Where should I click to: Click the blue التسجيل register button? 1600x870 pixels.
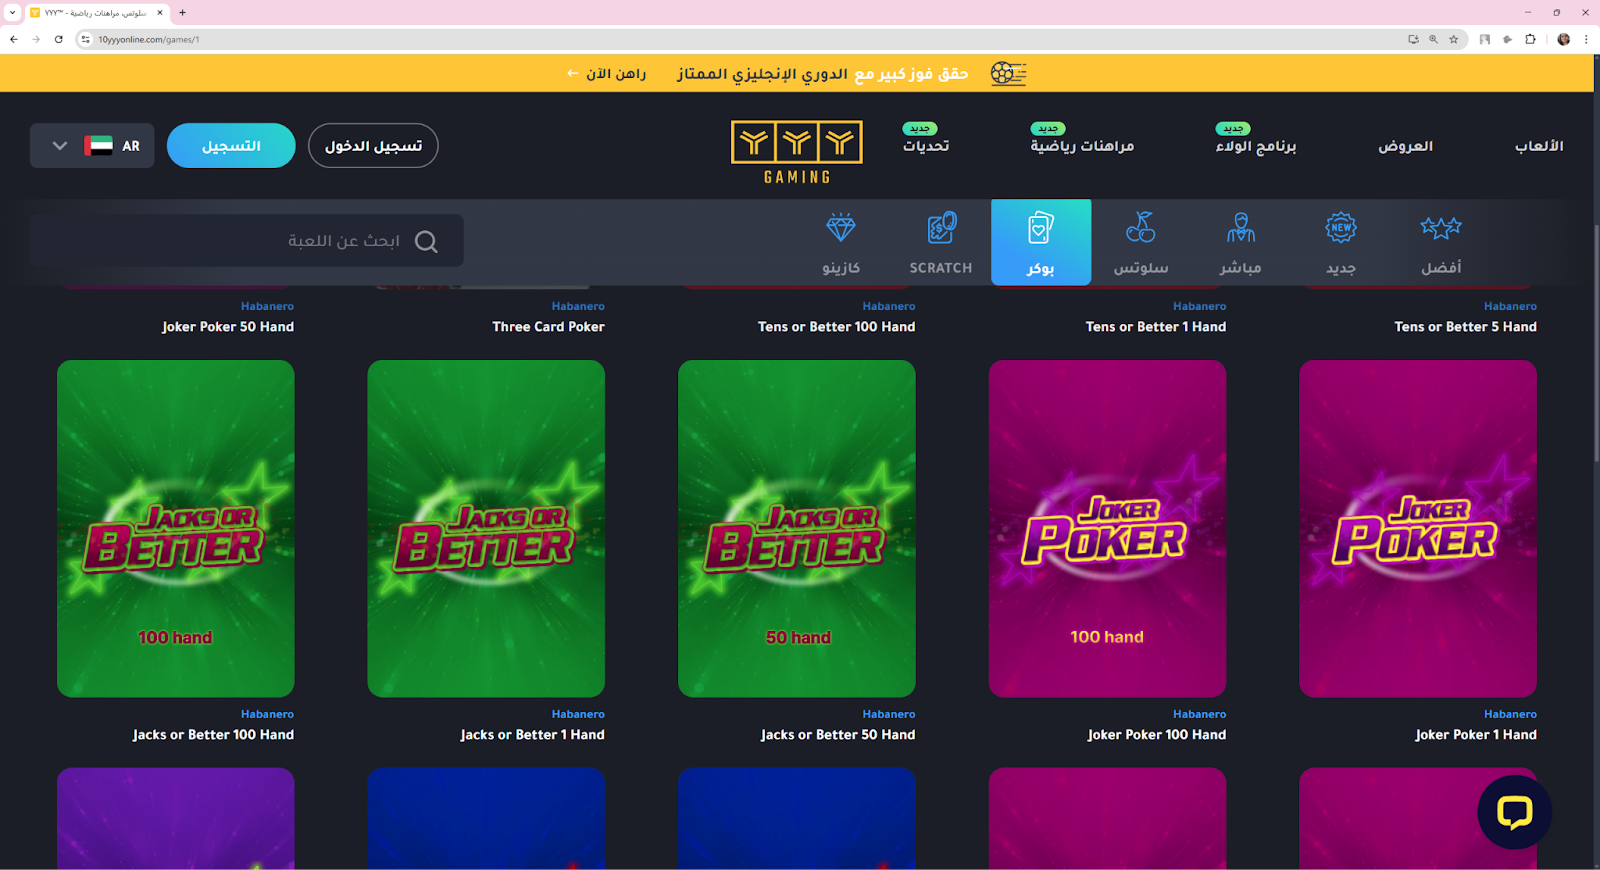[x=231, y=146]
